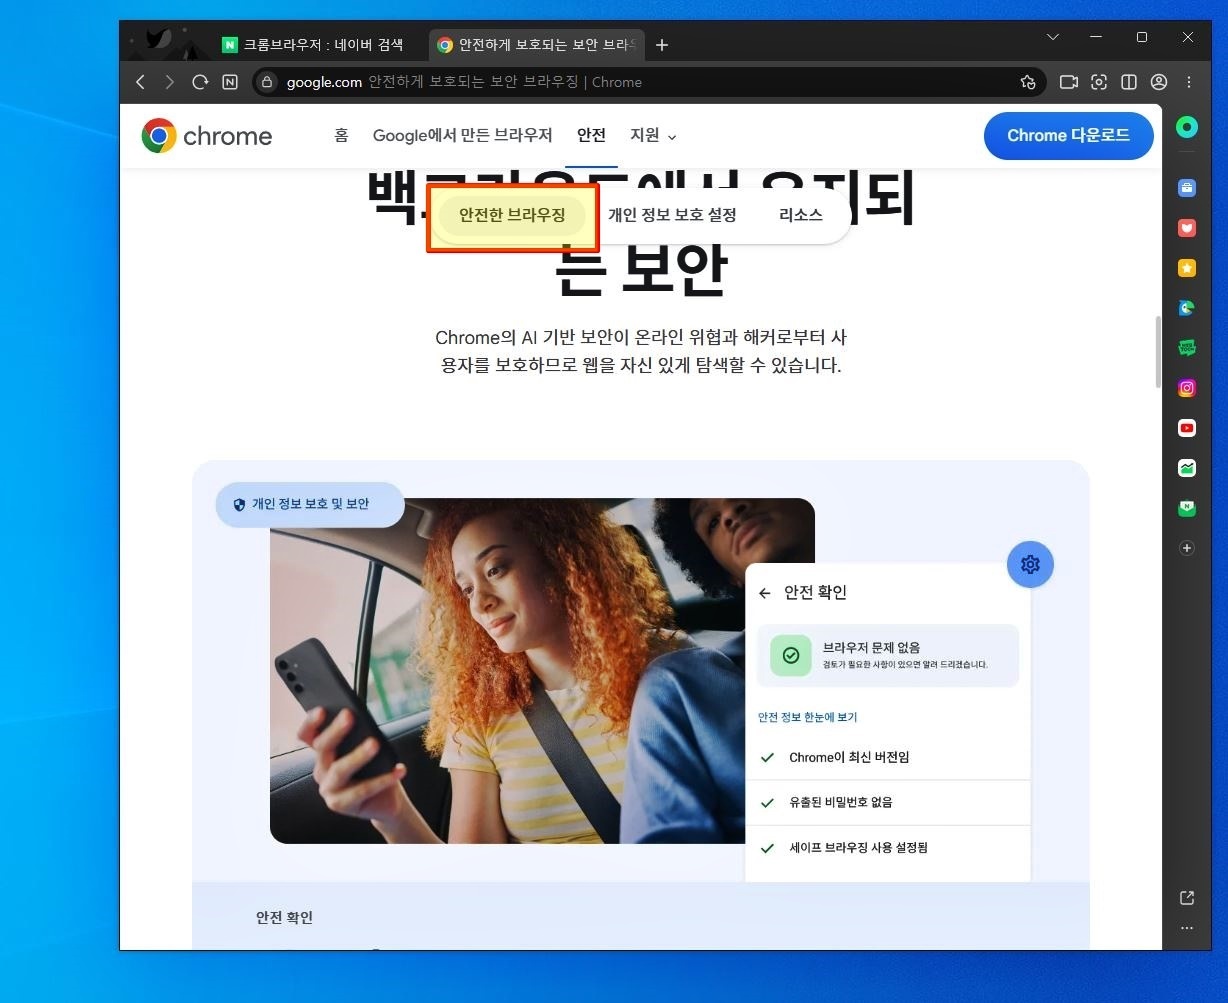Screen dimensions: 1228x1003
Task: Open the Whale bird sidebar icon
Action: pyautogui.click(x=1187, y=308)
